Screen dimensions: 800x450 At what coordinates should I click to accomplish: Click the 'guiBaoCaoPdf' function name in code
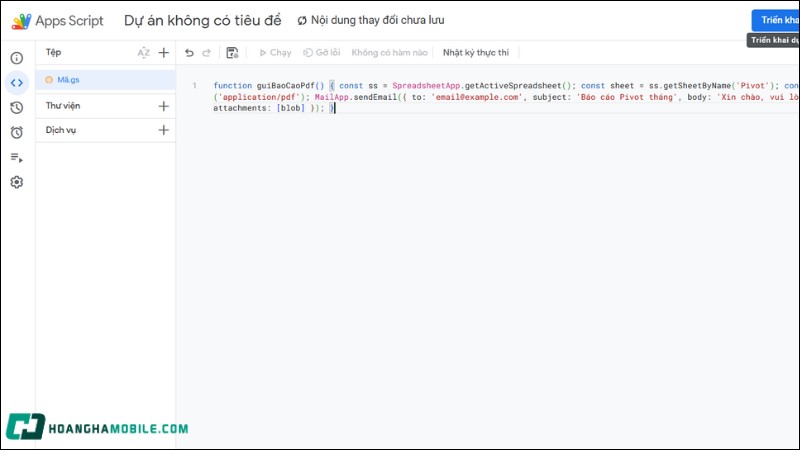pyautogui.click(x=286, y=86)
